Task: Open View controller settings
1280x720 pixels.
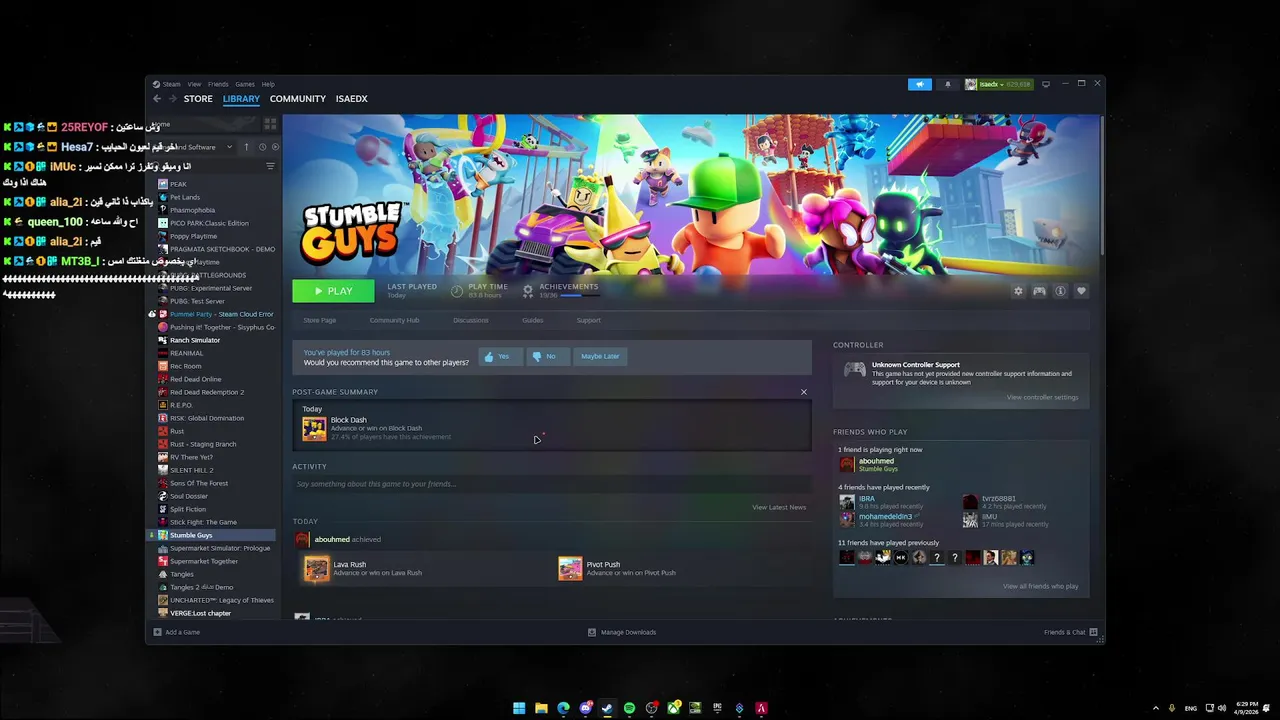Action: (x=1042, y=397)
